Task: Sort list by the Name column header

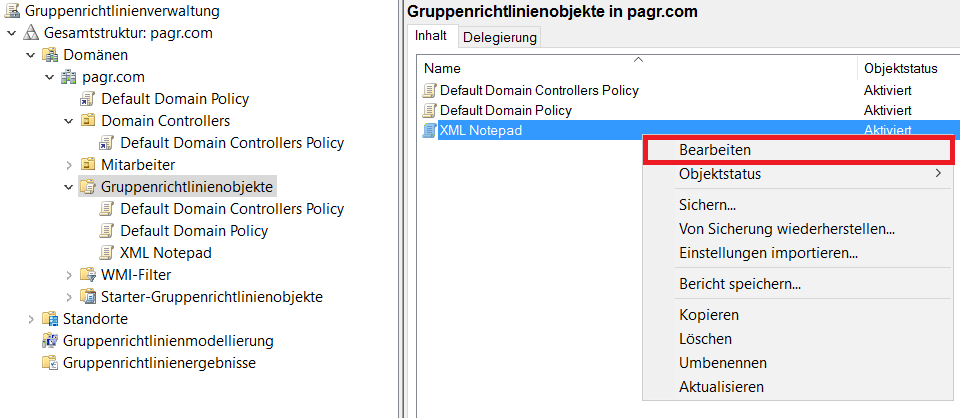Action: click(600, 69)
